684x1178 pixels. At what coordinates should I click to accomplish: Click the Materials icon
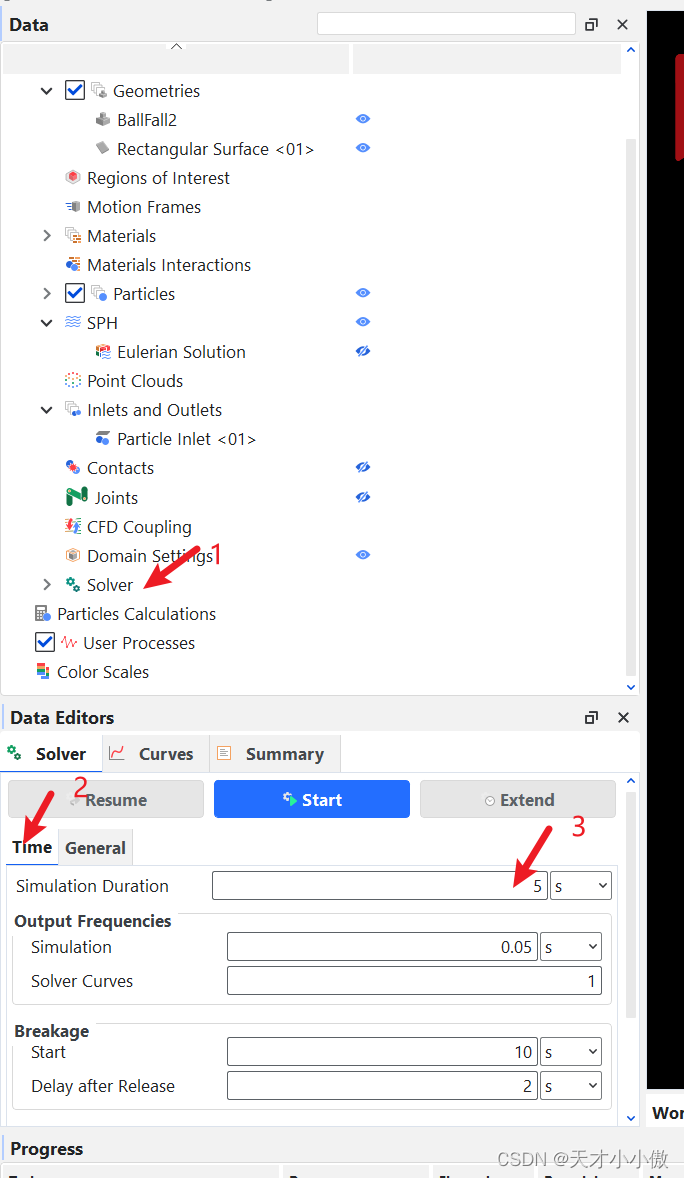click(x=73, y=236)
